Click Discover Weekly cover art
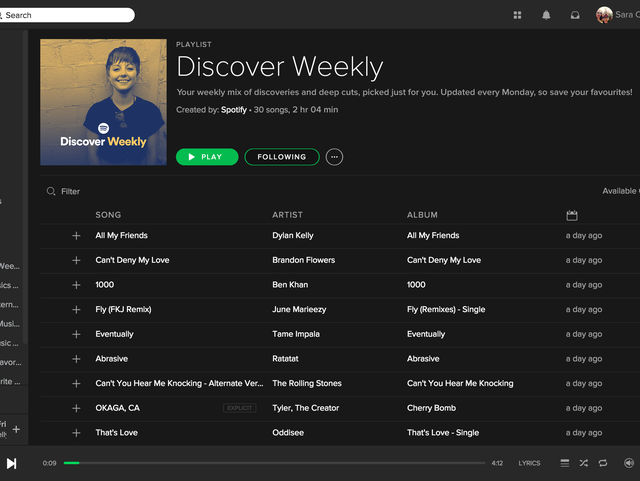Image resolution: width=640 pixels, height=481 pixels. [103, 102]
